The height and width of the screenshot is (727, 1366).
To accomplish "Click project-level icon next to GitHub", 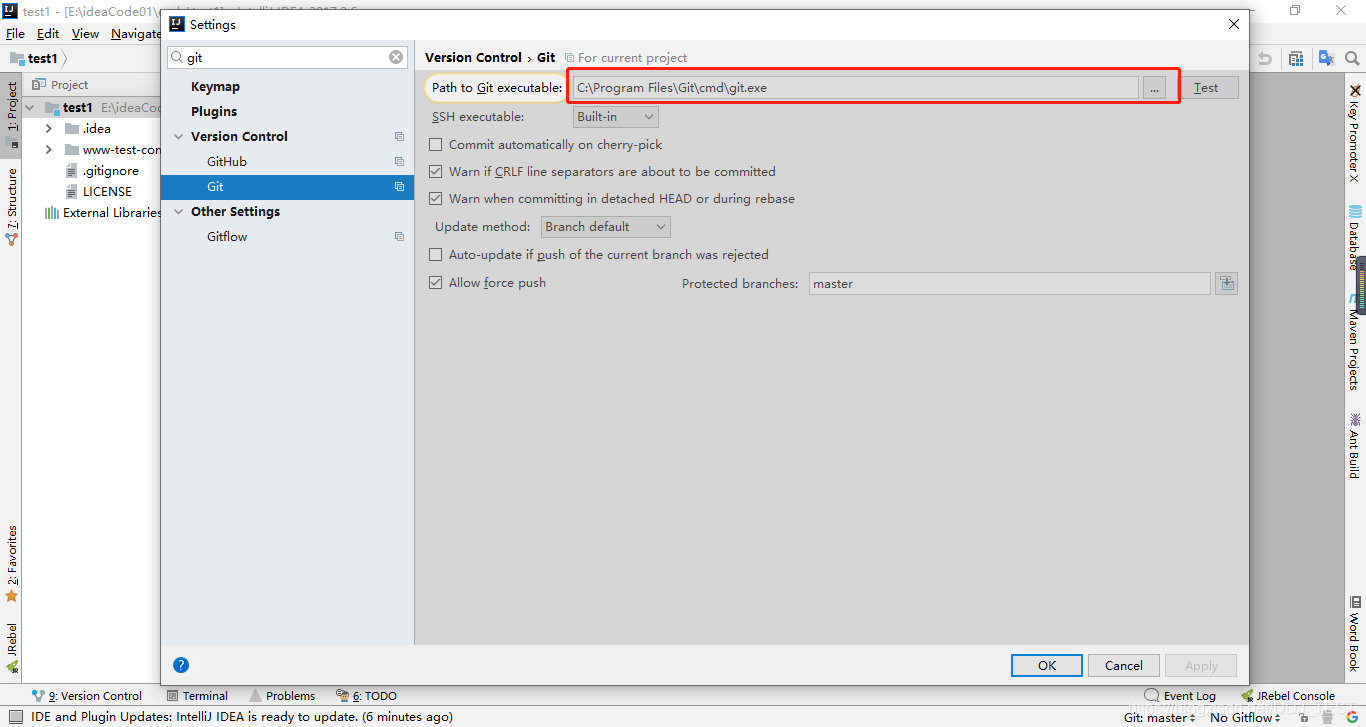I will click(x=399, y=162).
